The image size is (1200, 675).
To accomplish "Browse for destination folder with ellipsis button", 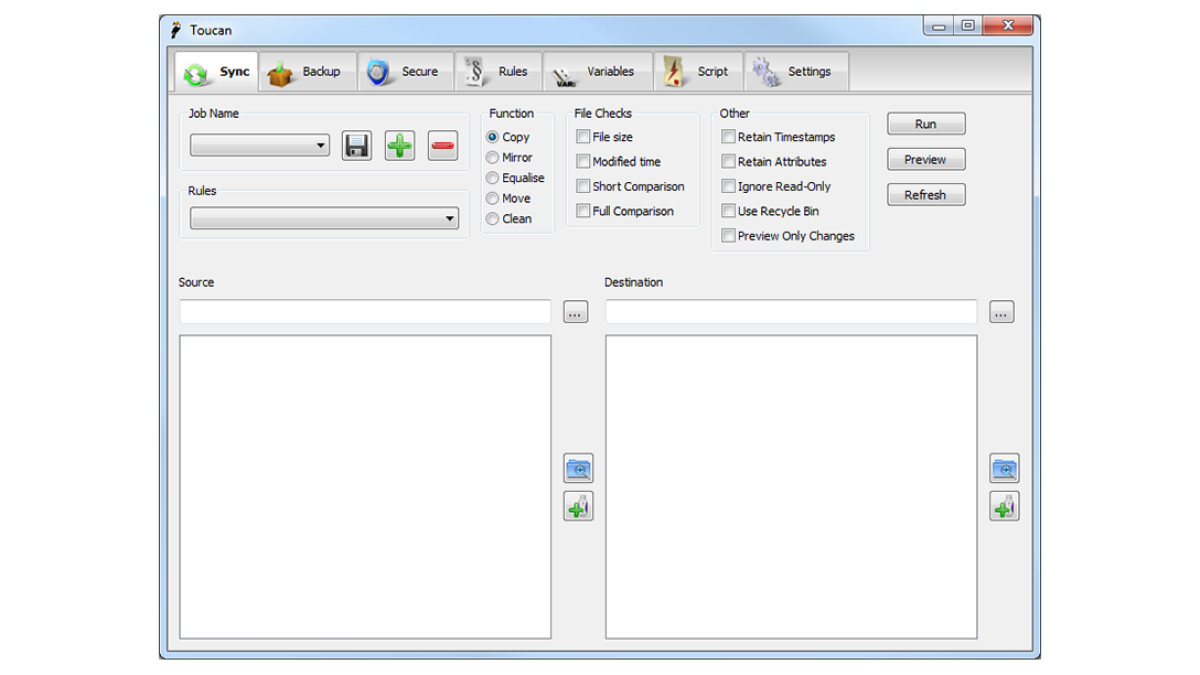I will point(1001,312).
